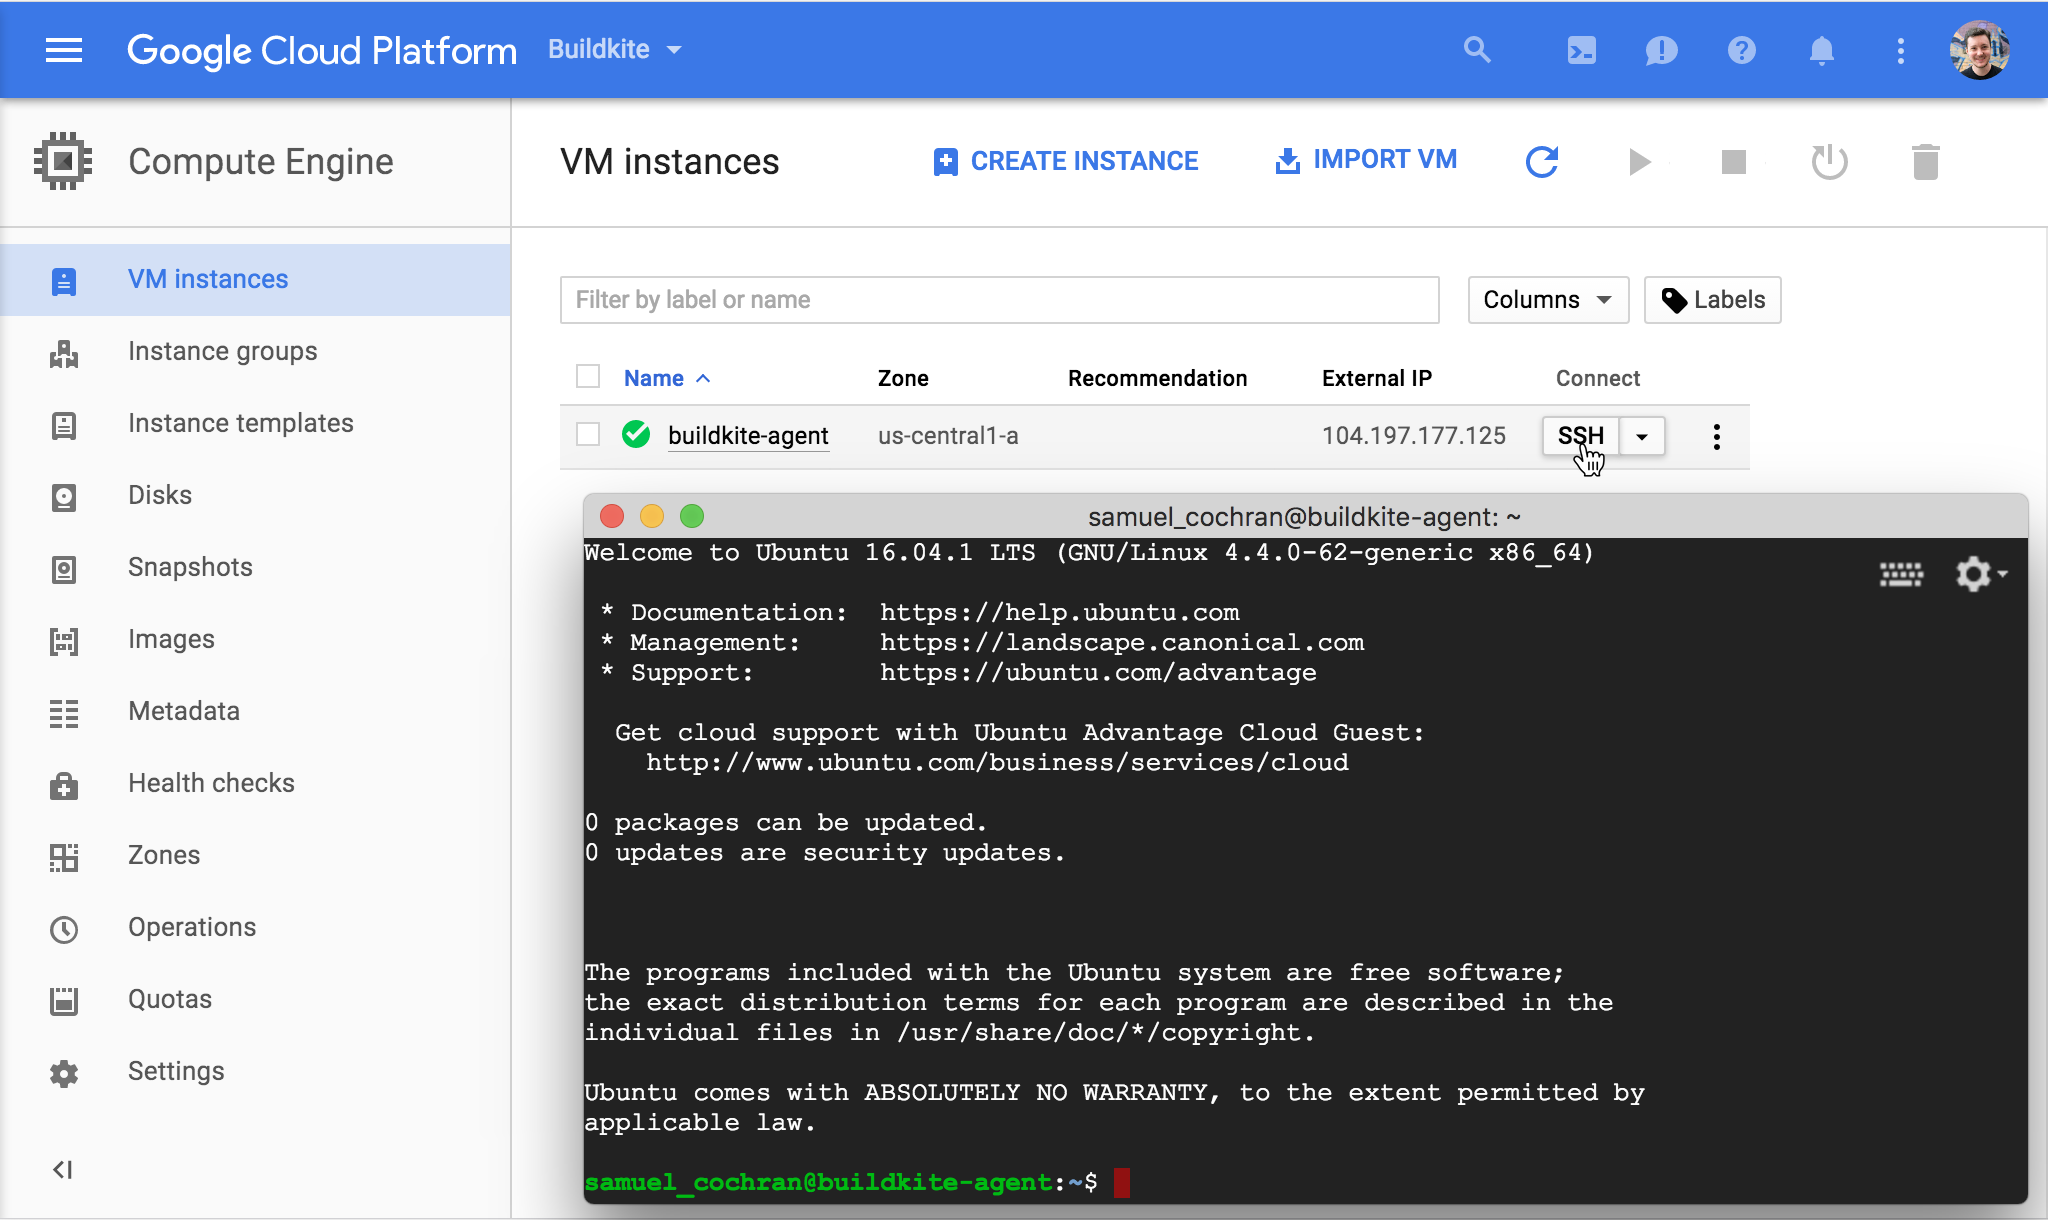2048x1220 pixels.
Task: Click the green running status icon
Action: tap(636, 434)
